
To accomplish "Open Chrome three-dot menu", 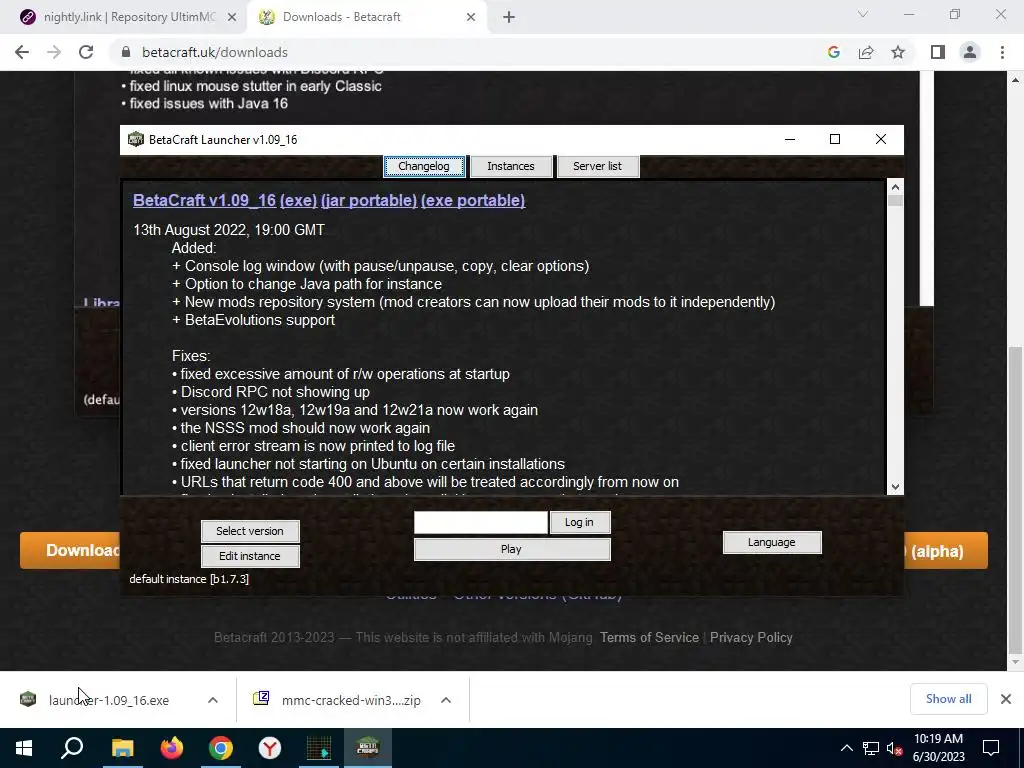I will (x=1002, y=52).
